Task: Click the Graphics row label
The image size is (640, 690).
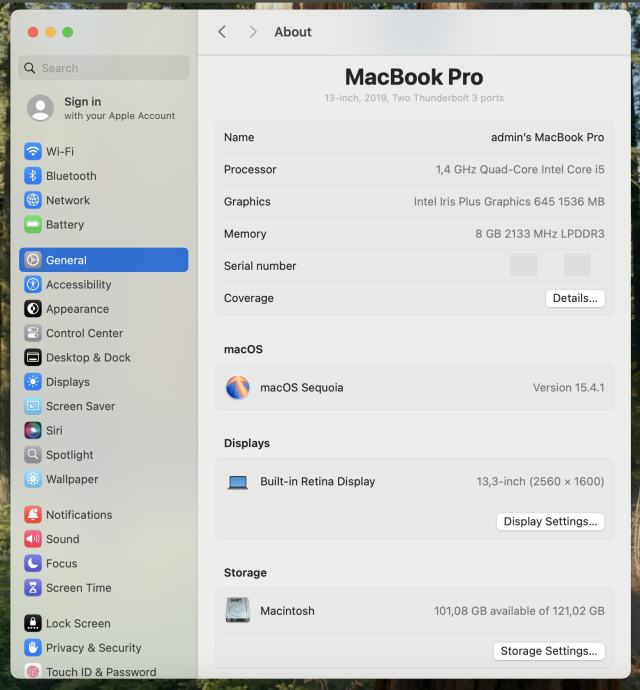Action: (247, 202)
